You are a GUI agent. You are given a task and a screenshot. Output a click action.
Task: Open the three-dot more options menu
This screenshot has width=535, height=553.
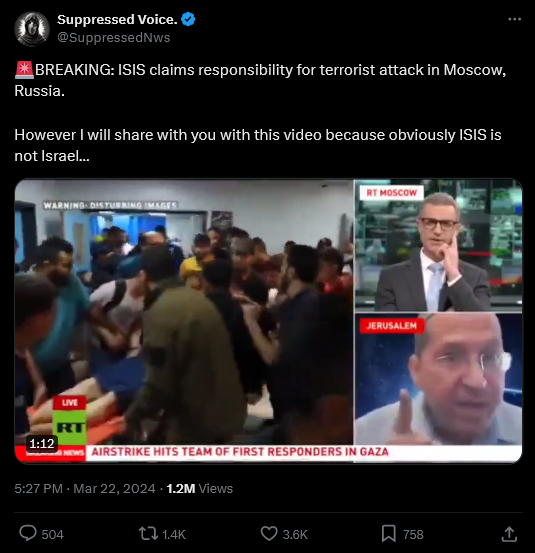515,19
